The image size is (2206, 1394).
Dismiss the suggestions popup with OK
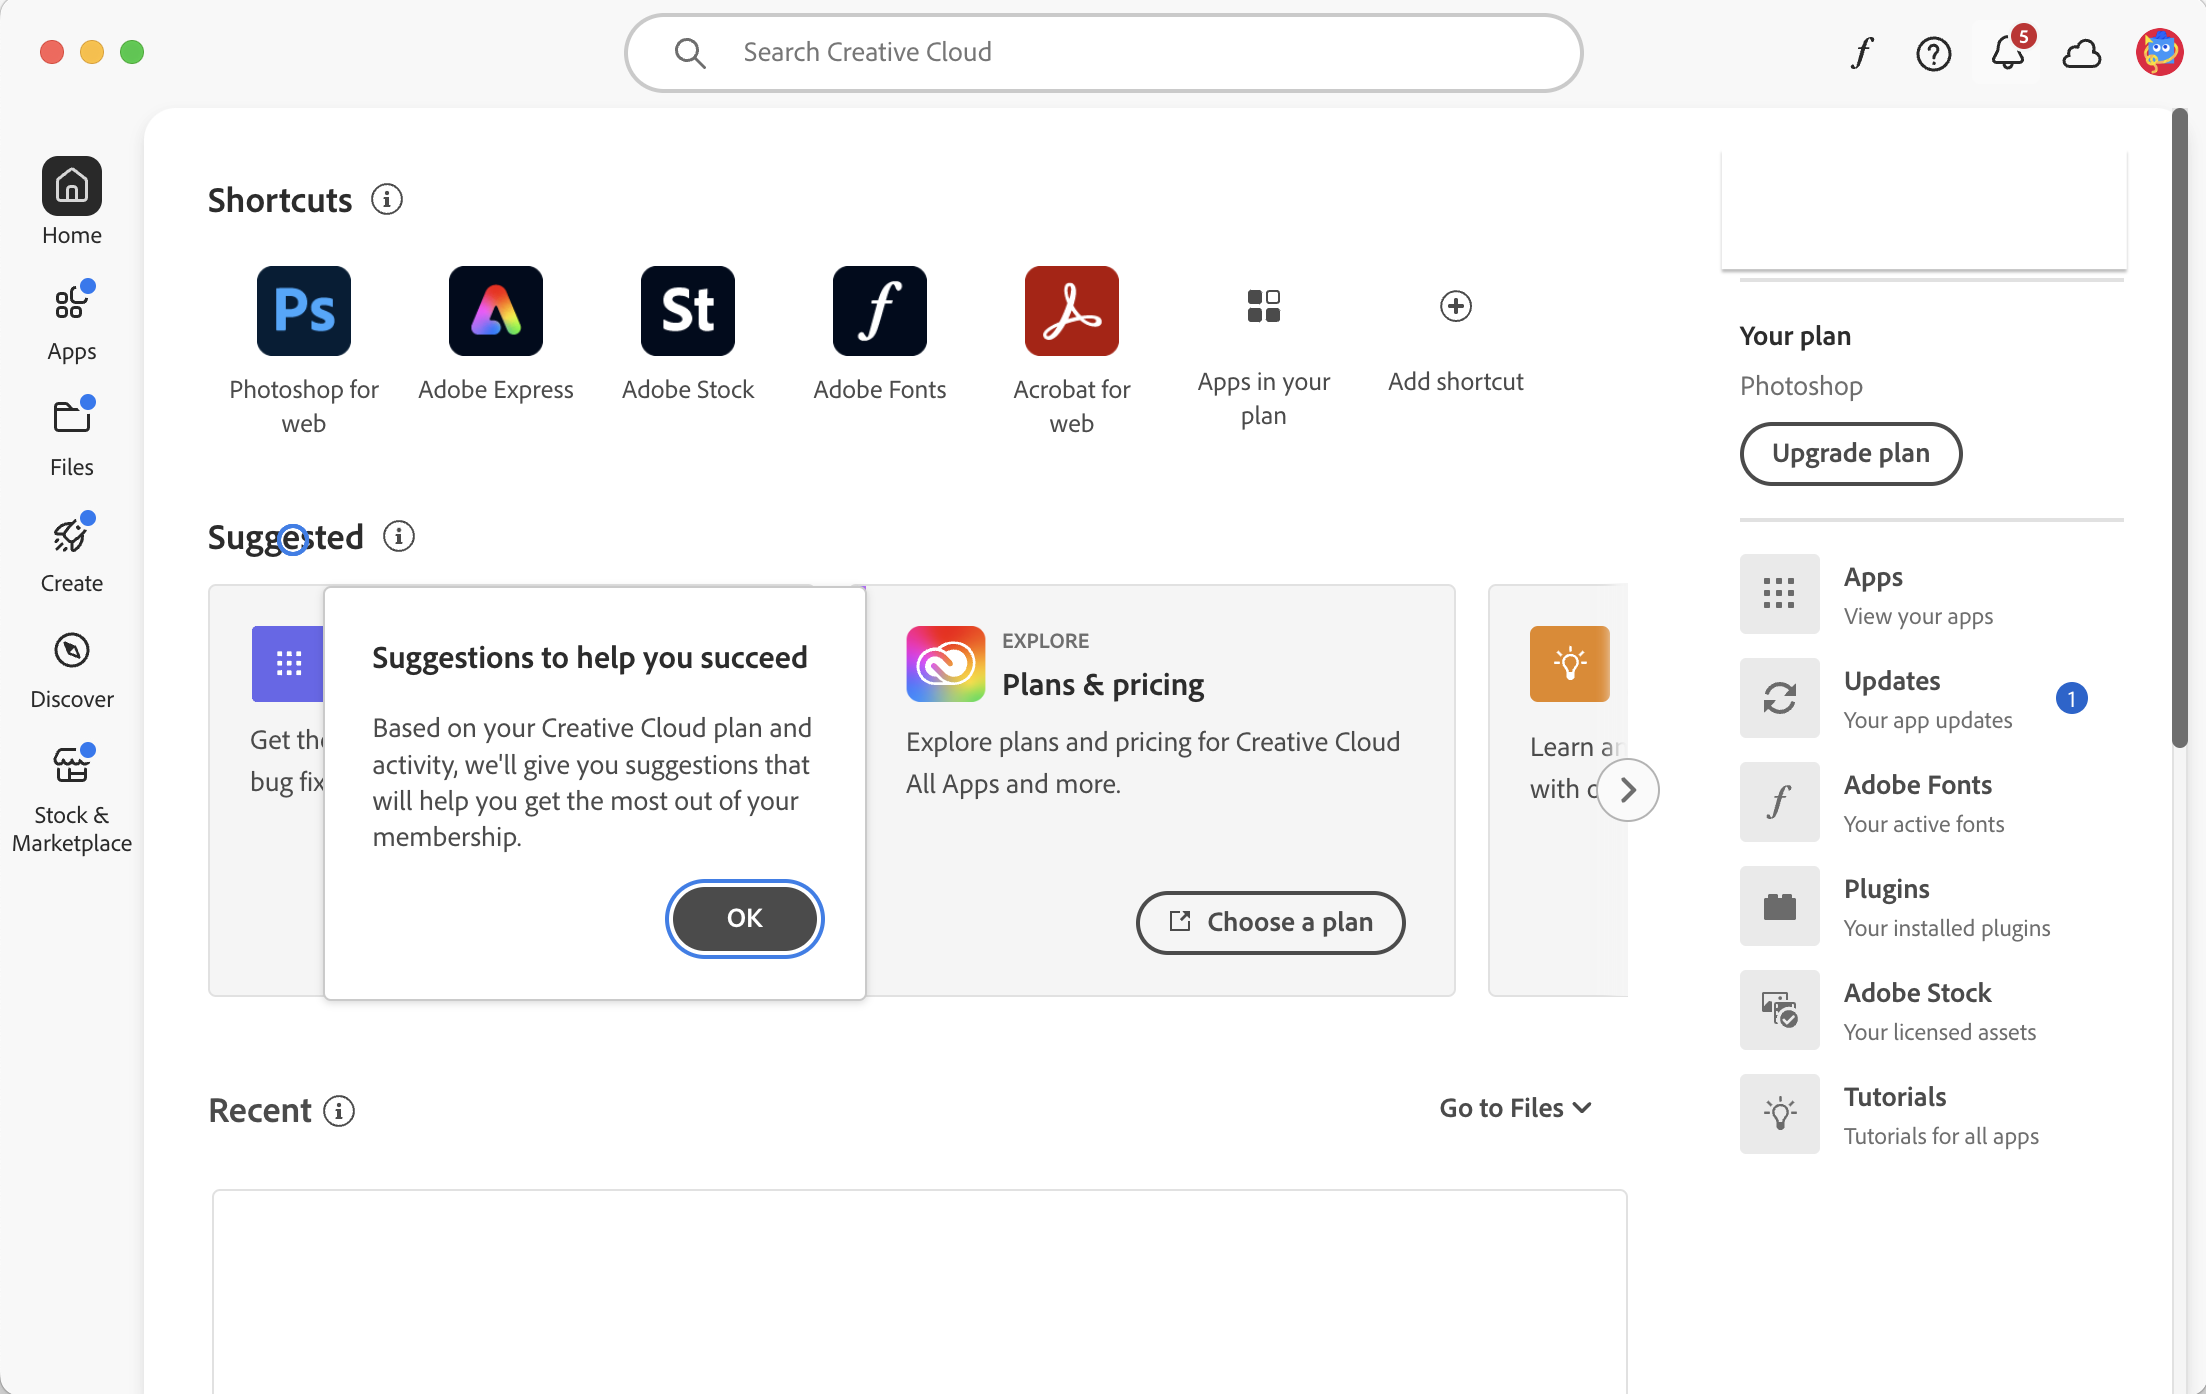pos(745,918)
